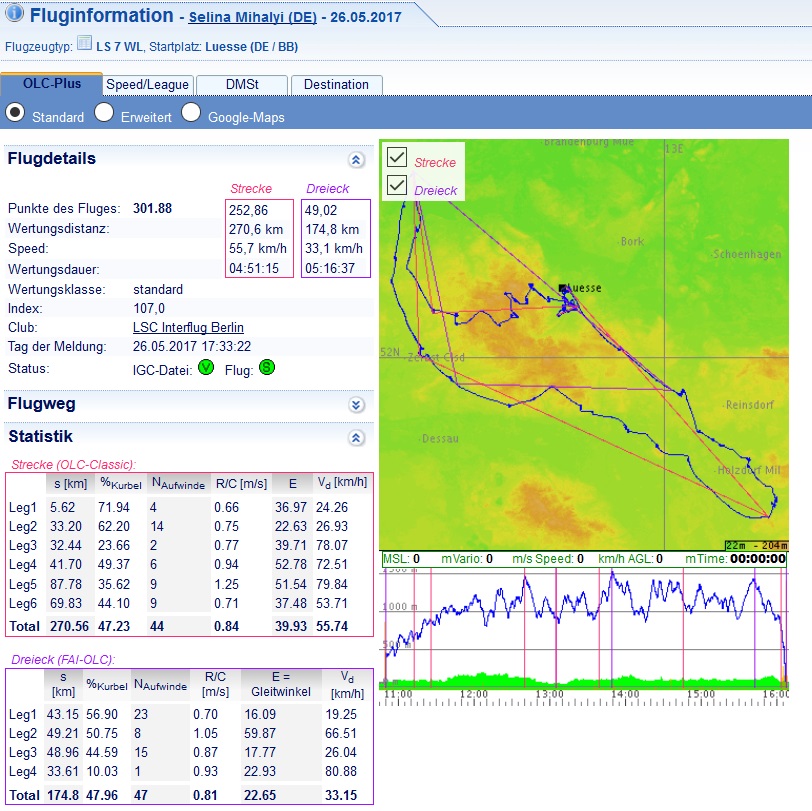The height and width of the screenshot is (811, 812).
Task: Open the DMSt tab
Action: (241, 85)
